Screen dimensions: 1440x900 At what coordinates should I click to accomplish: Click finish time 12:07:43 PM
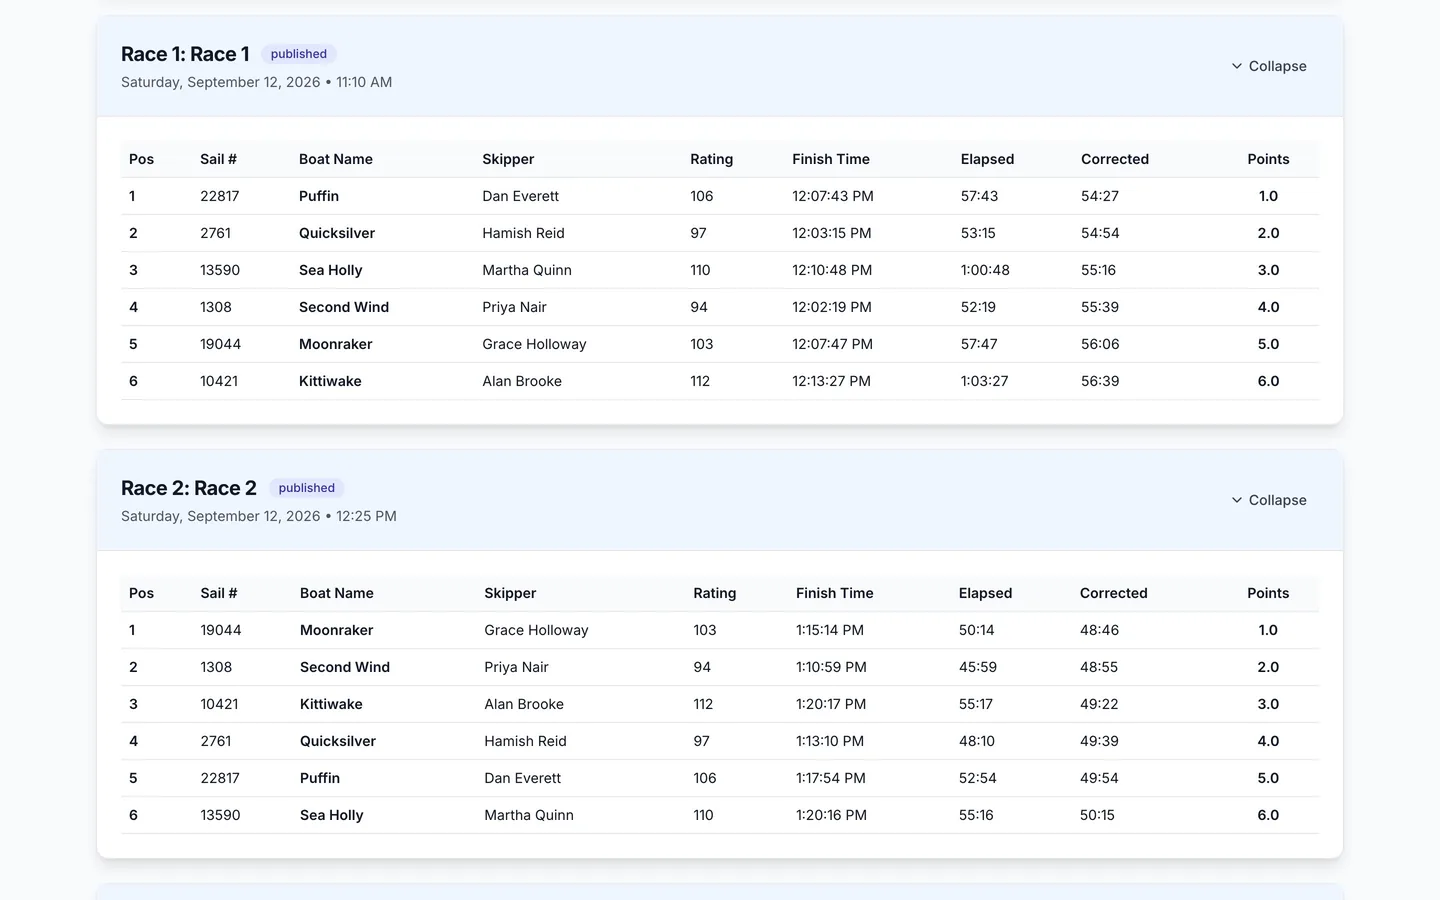[x=833, y=196]
